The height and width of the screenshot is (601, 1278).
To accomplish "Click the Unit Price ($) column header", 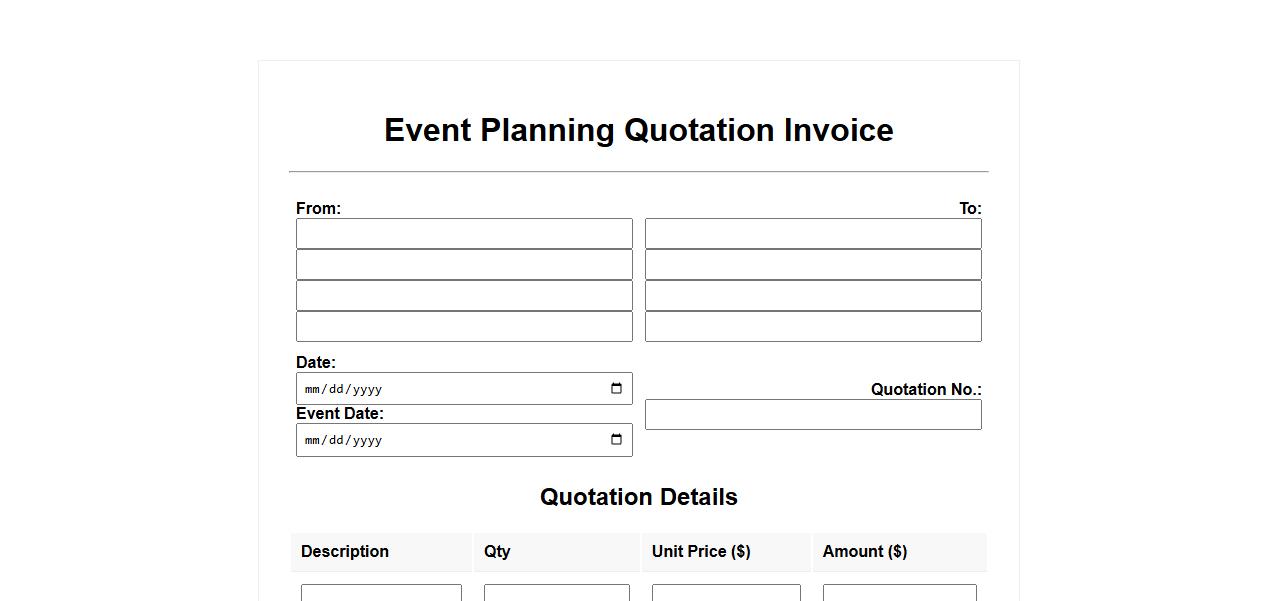I will click(x=701, y=552).
